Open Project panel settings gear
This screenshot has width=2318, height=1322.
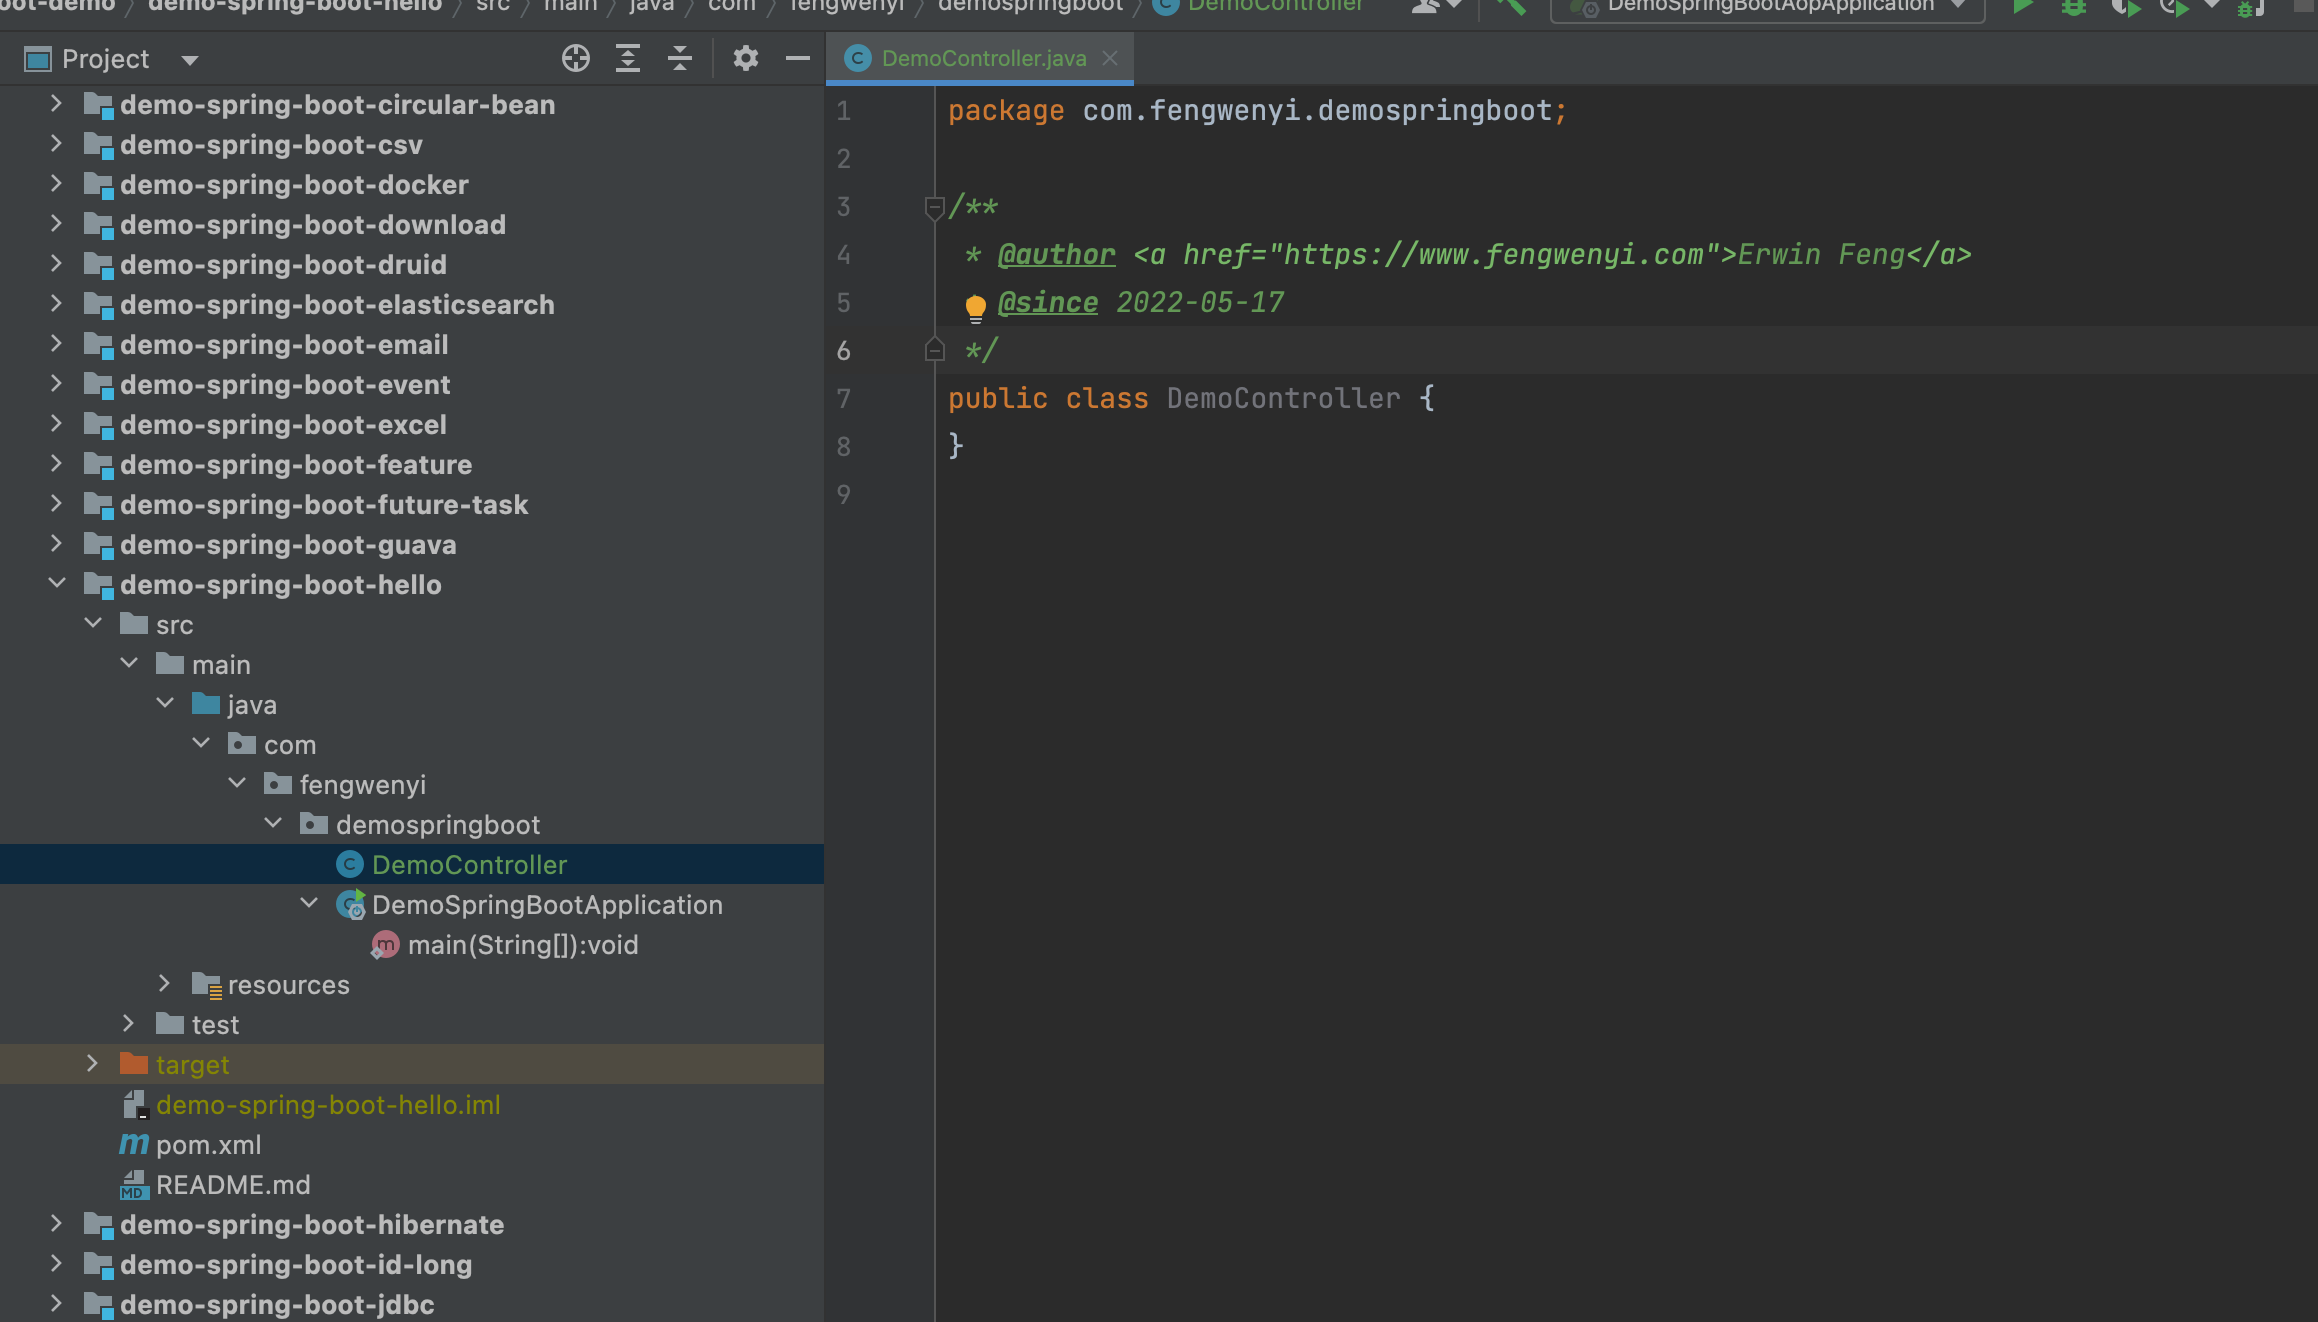[745, 59]
